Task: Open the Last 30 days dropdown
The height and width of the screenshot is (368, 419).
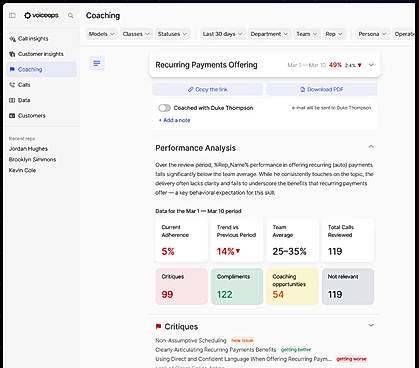Action: (x=222, y=34)
